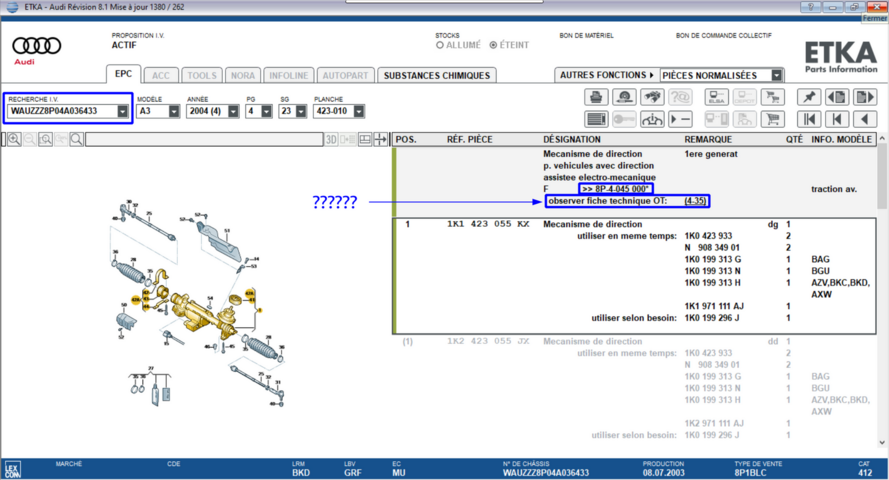Image resolution: width=889 pixels, height=480 pixels.
Task: Open the PG 4 dropdown
Action: pos(266,111)
